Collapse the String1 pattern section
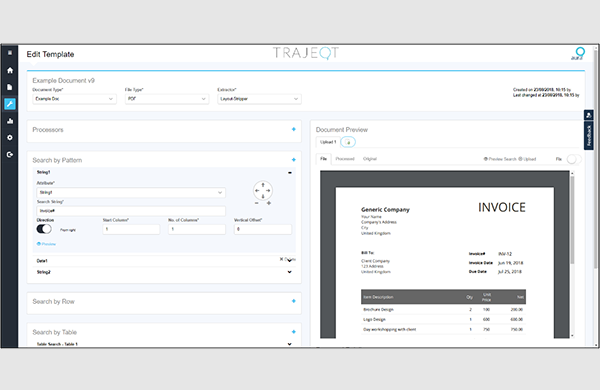This screenshot has width=600, height=390. click(290, 173)
